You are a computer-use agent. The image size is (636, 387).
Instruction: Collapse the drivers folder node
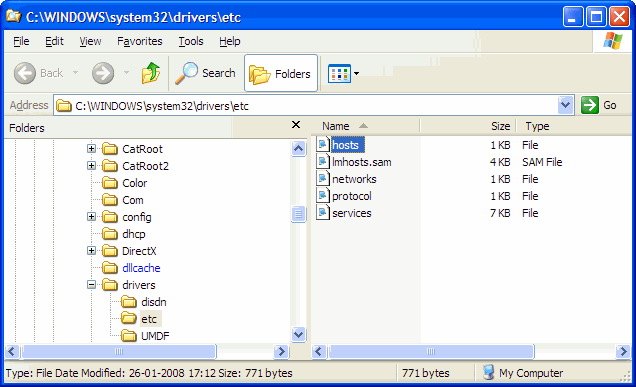(x=91, y=285)
